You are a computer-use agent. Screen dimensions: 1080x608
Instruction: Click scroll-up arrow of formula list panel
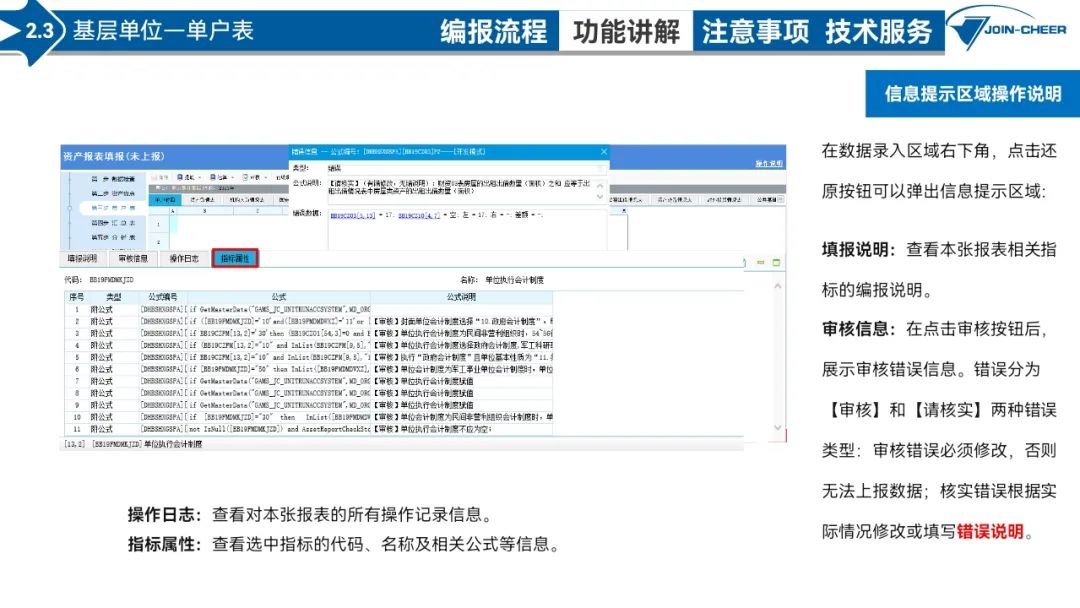pyautogui.click(x=778, y=286)
